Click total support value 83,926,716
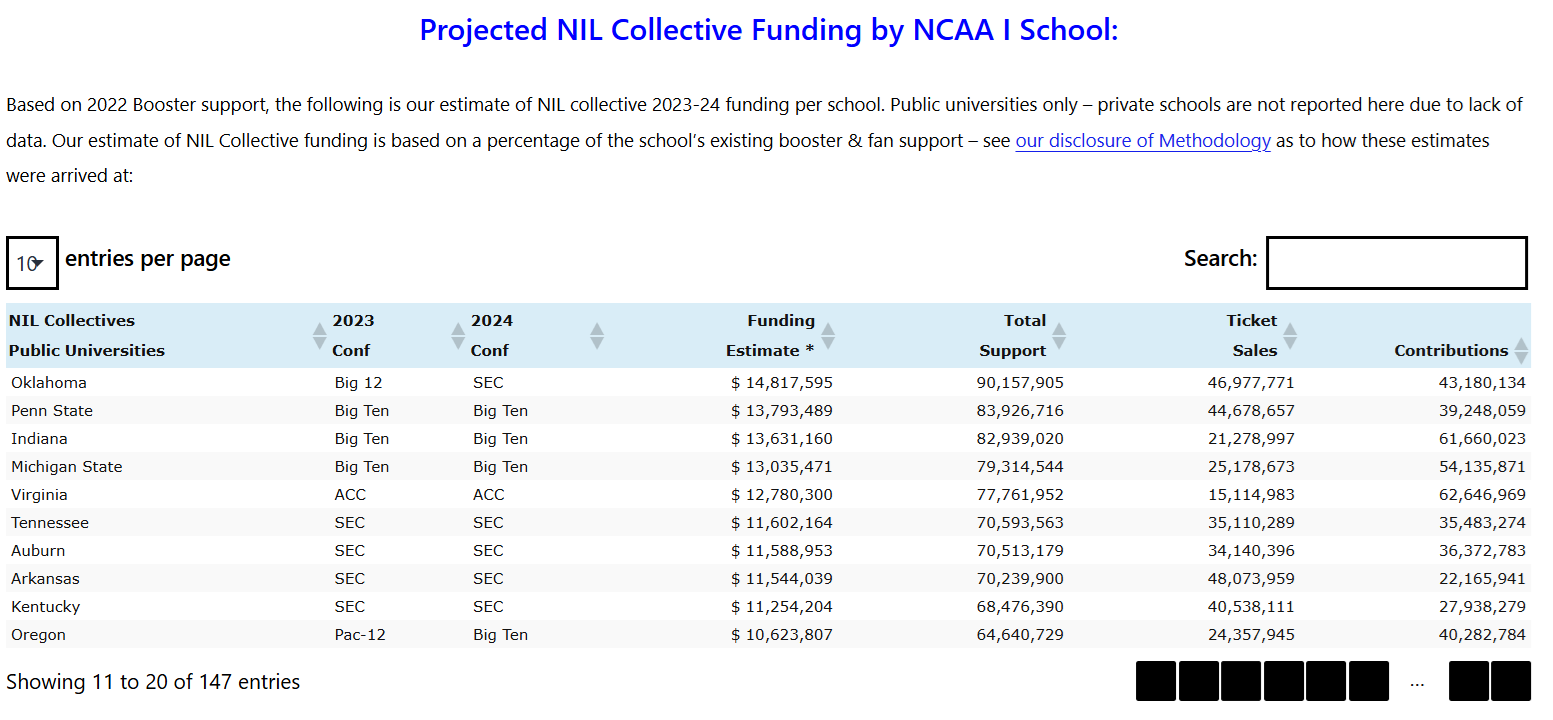This screenshot has height=720, width=1553. coord(1020,411)
